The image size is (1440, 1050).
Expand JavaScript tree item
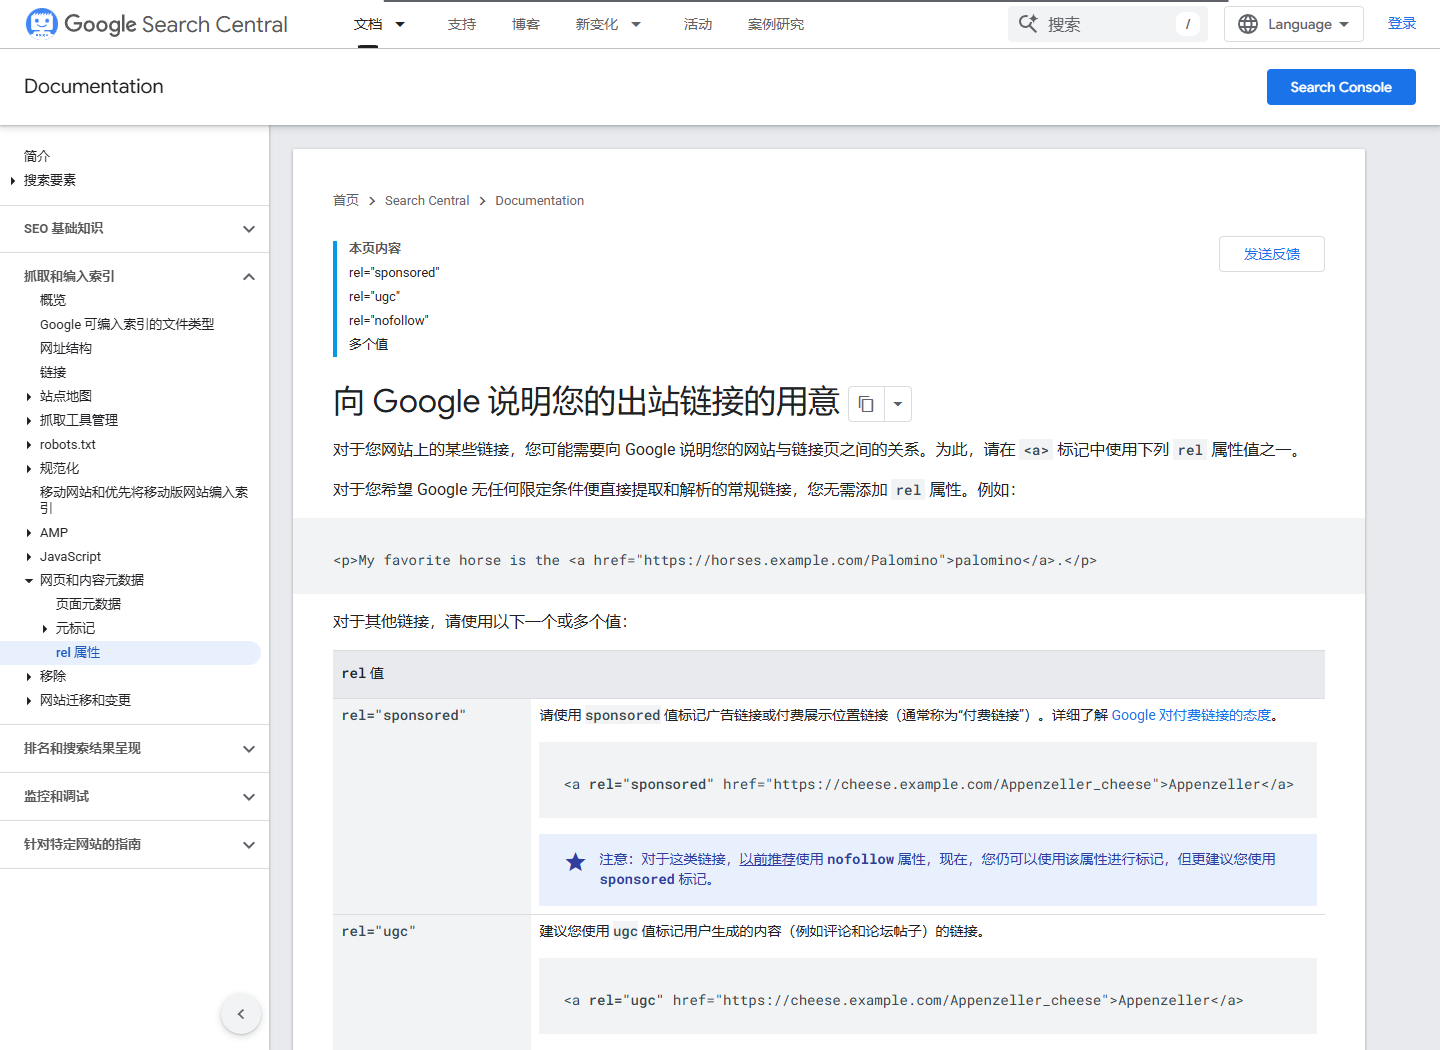tap(28, 557)
